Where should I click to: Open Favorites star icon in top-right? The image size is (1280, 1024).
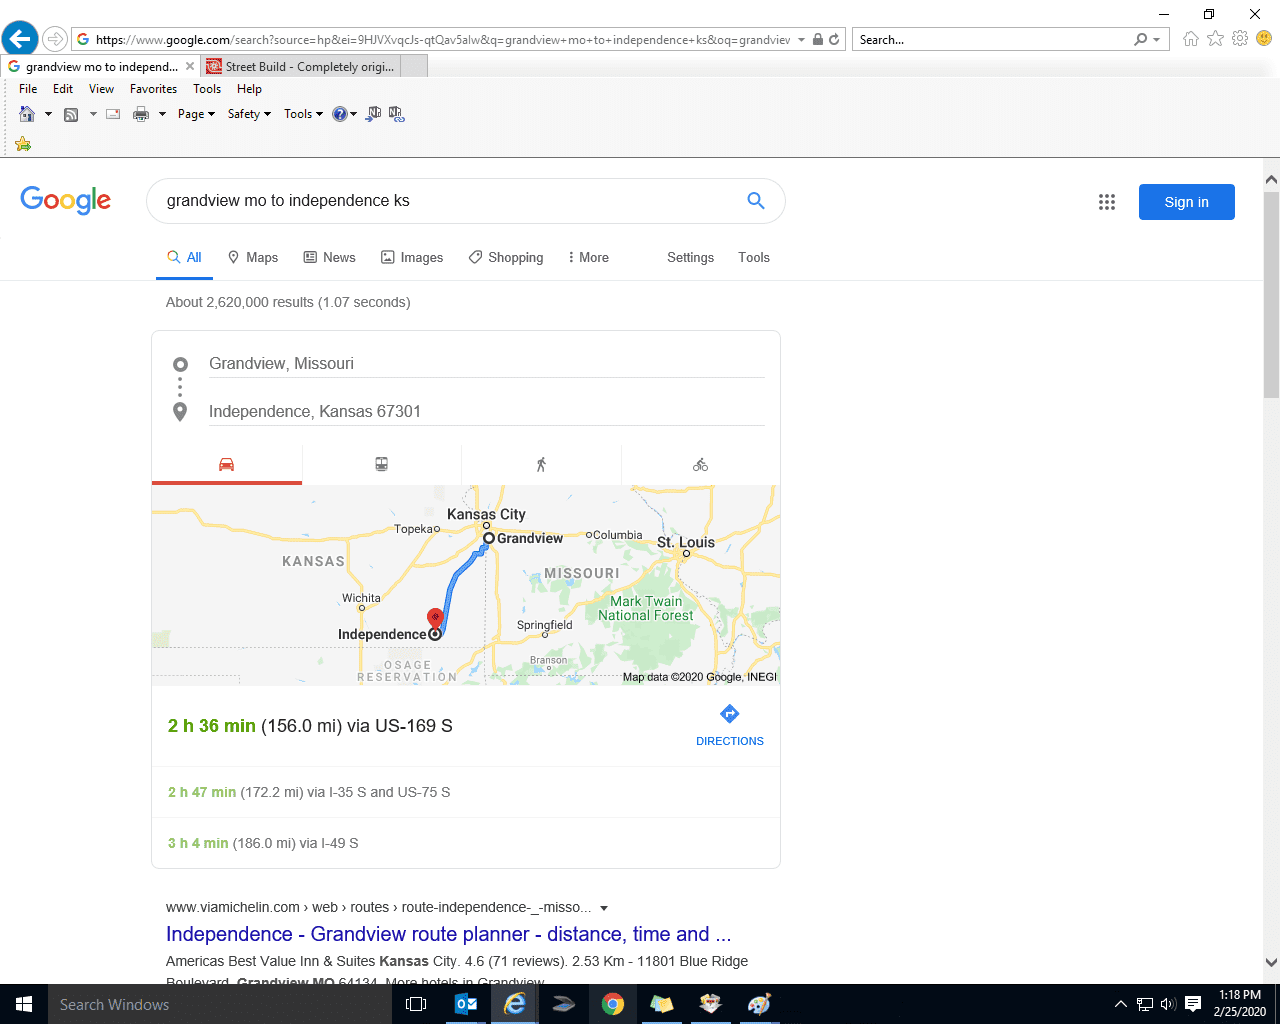(x=1215, y=39)
